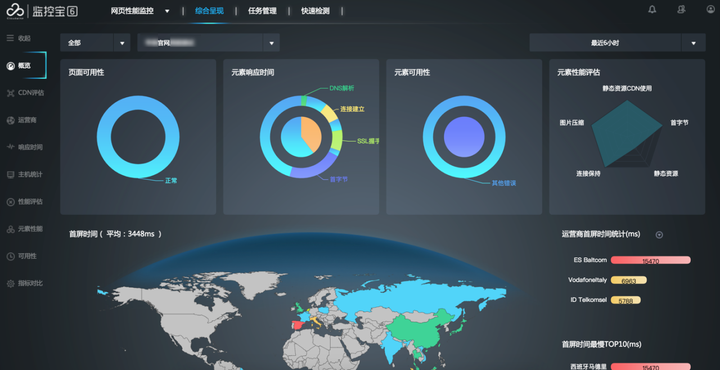
Task: Click the 首屏时间 平均 3448ms heading
Action: click(x=115, y=234)
